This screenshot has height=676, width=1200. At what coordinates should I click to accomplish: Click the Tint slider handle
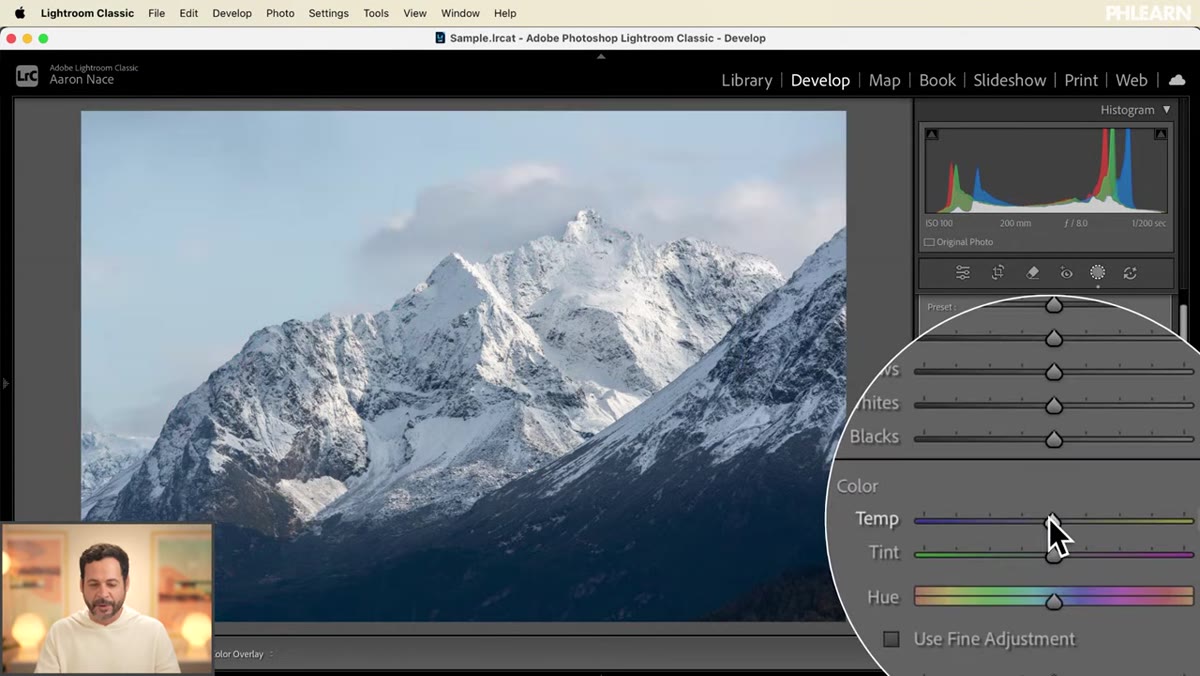tap(1053, 556)
